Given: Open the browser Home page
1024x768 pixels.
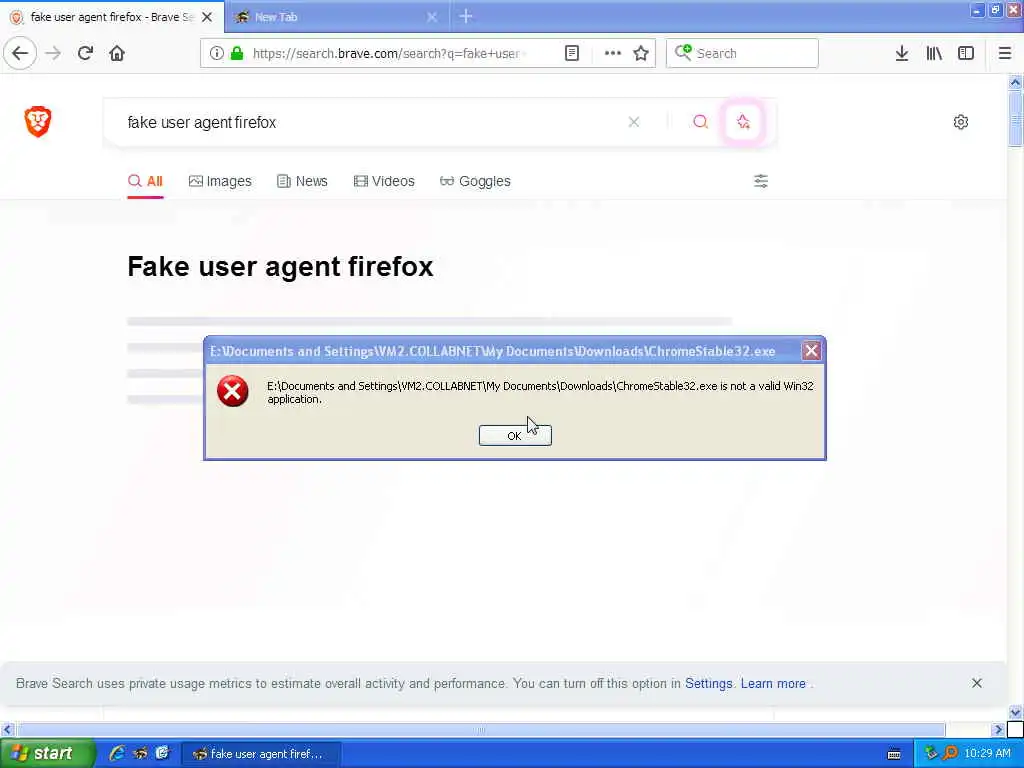Looking at the screenshot, I should point(117,53).
